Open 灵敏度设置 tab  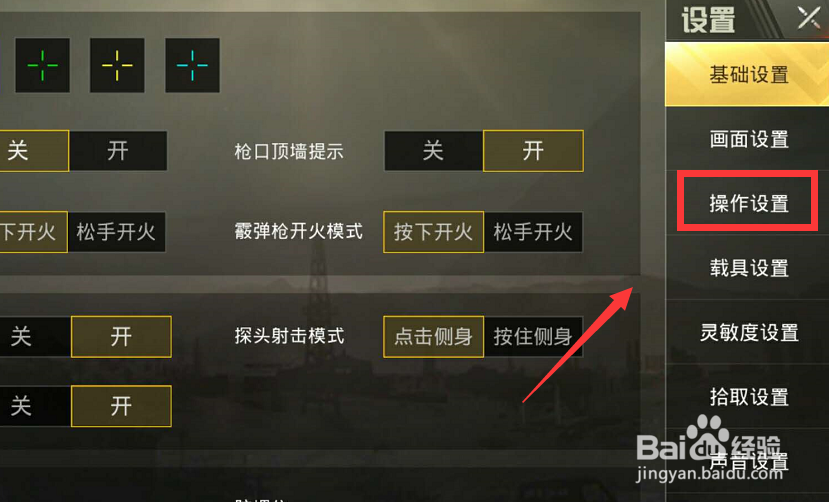(747, 332)
